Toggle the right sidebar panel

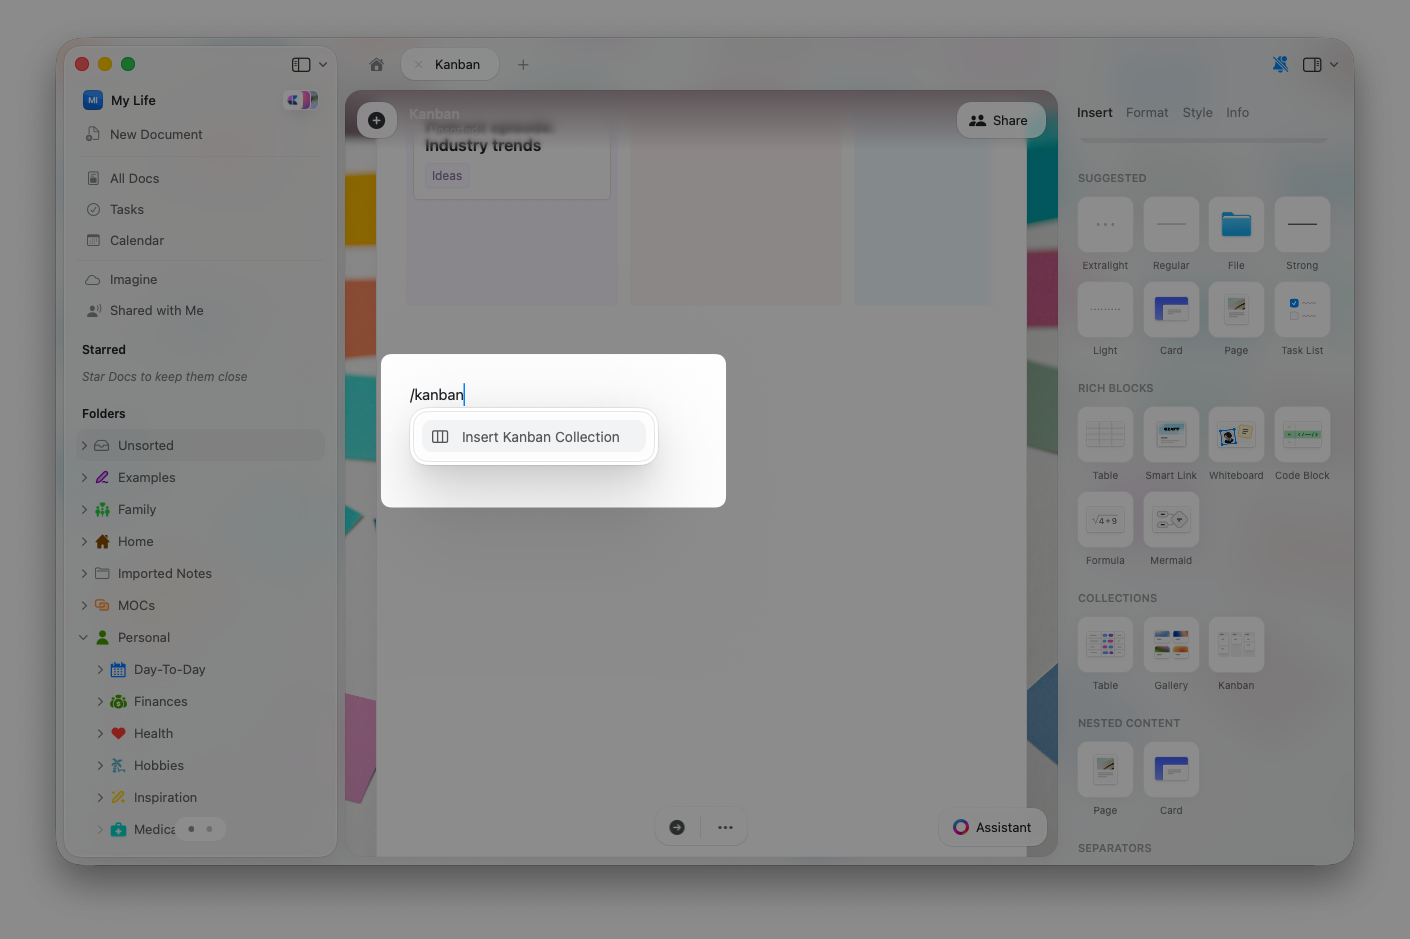[1312, 63]
